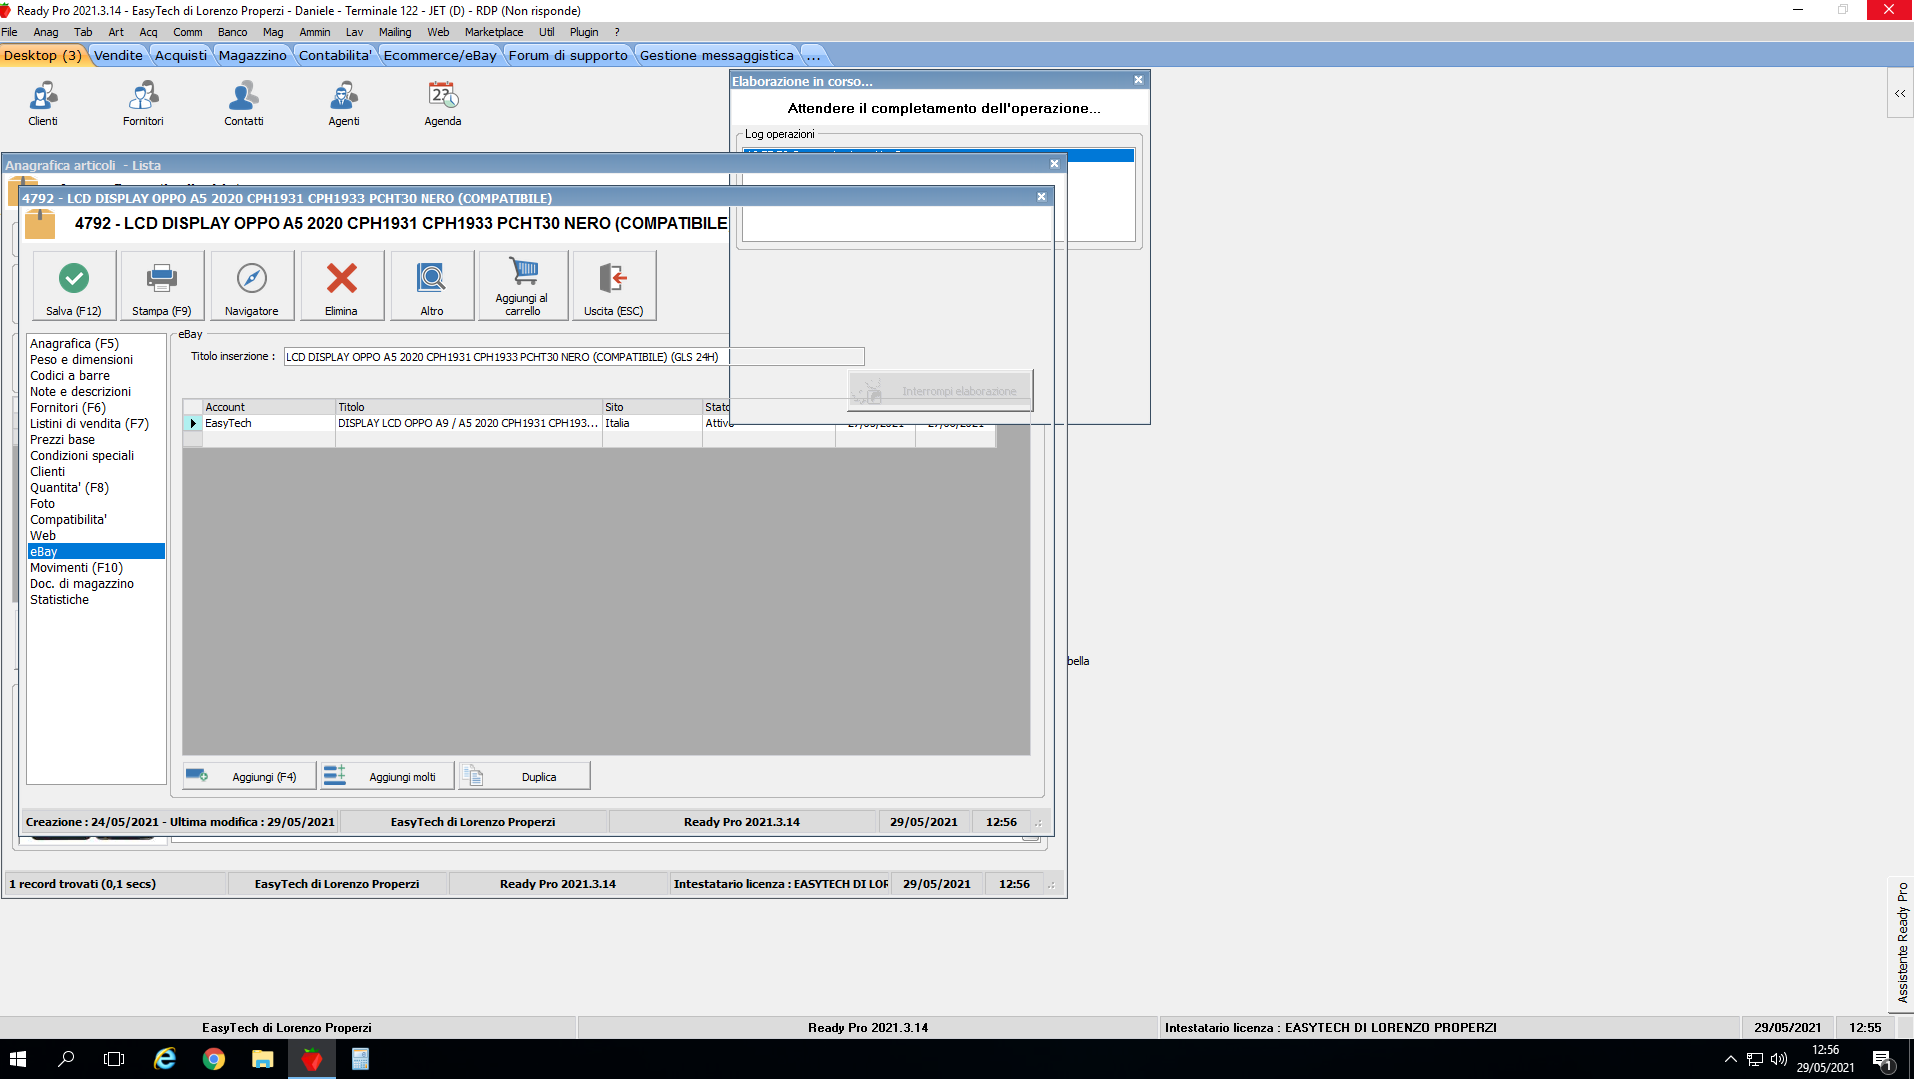The image size is (1920, 1080).
Task: Select Doc. di magazzino section
Action: (96, 584)
